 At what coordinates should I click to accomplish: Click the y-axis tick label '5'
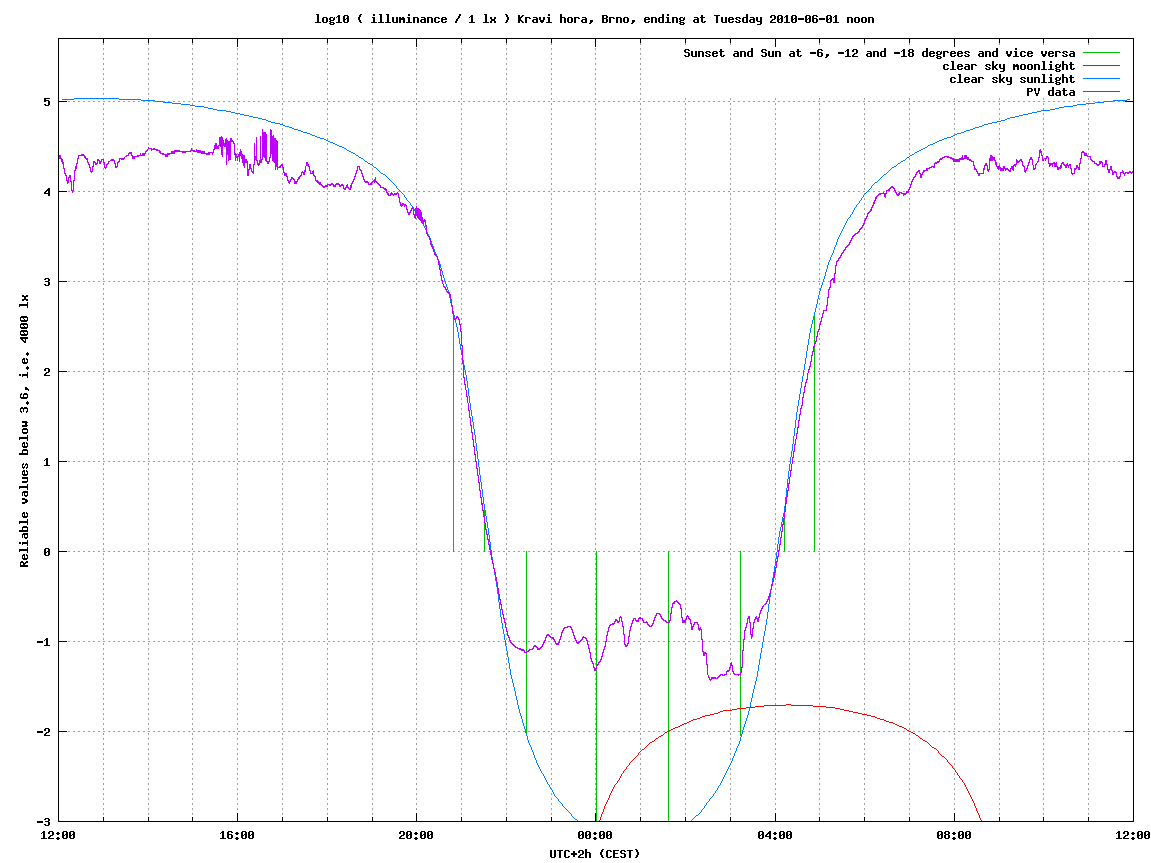pyautogui.click(x=48, y=102)
